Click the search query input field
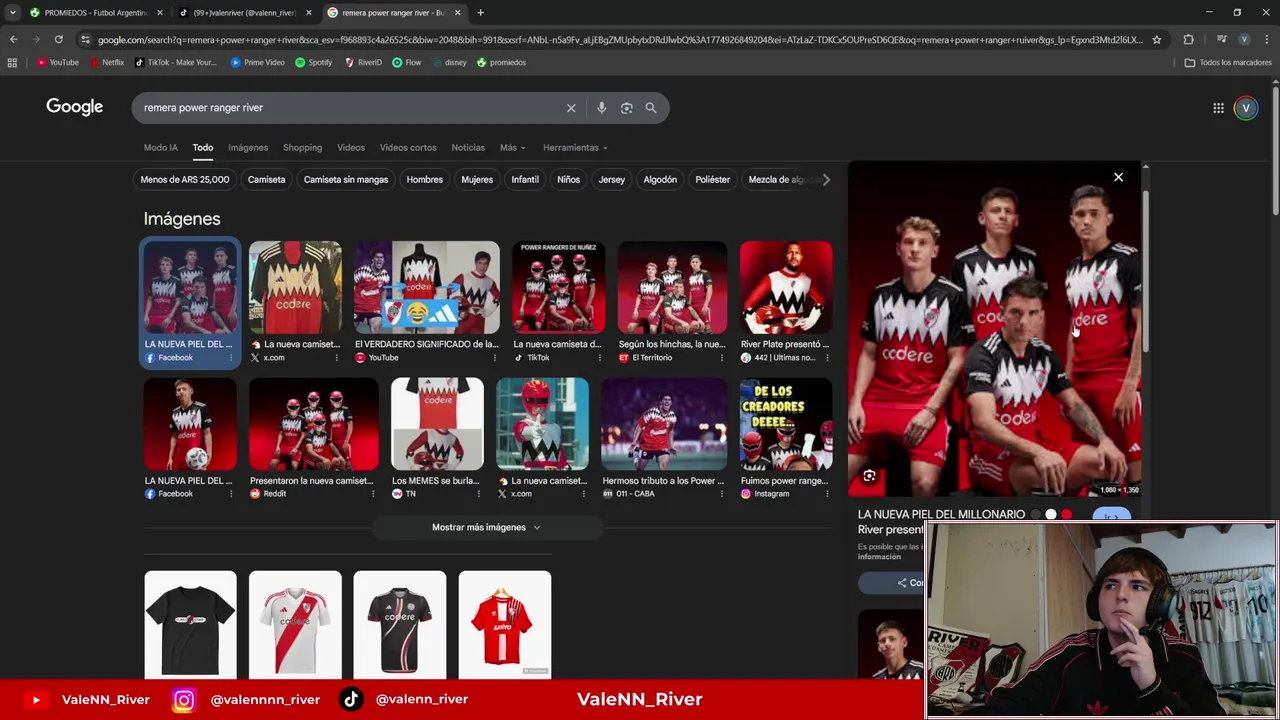 point(350,108)
